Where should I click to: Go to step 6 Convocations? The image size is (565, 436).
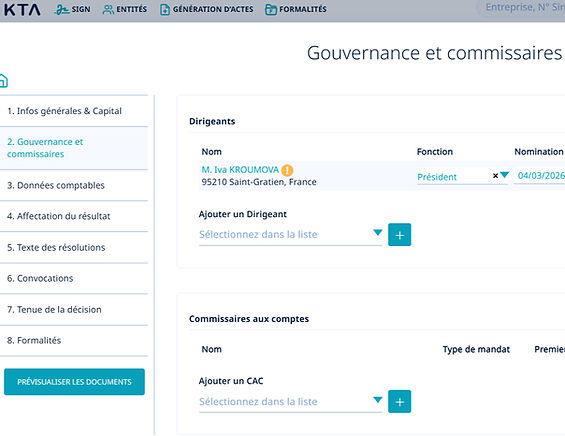74,279
